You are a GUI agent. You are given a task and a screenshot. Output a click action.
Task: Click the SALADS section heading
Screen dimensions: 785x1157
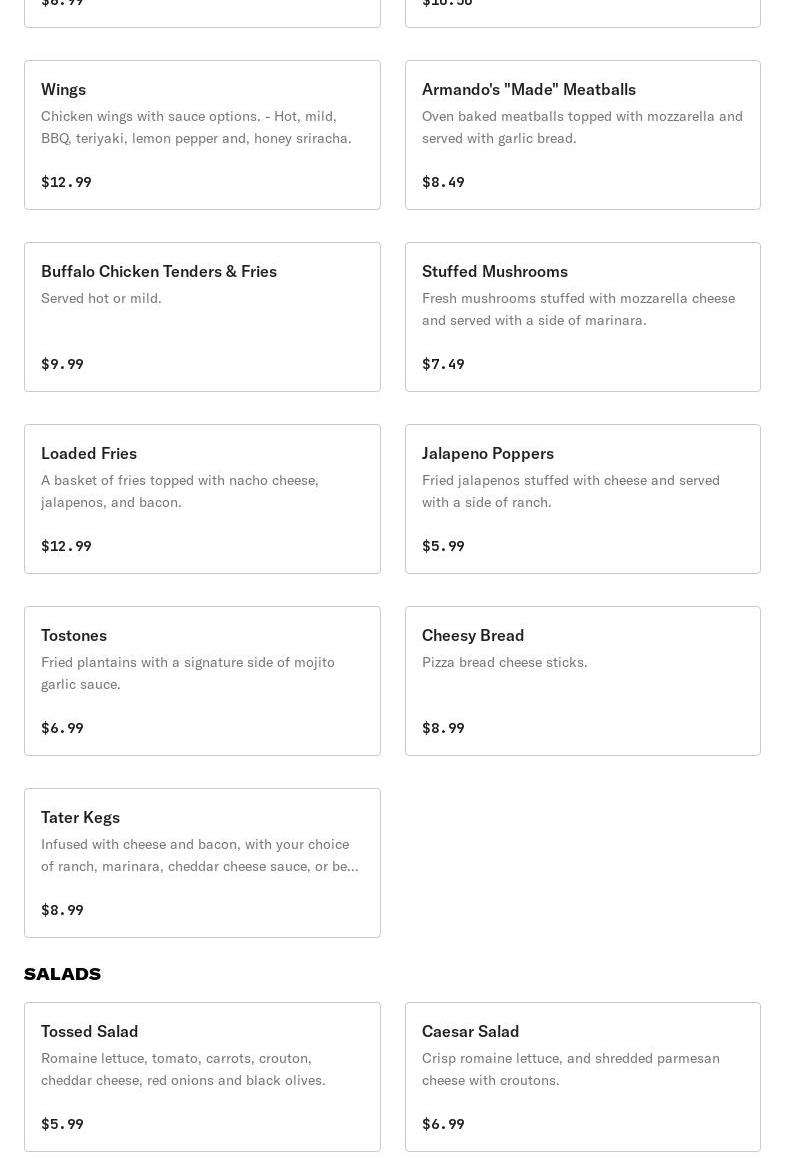coord(62,974)
